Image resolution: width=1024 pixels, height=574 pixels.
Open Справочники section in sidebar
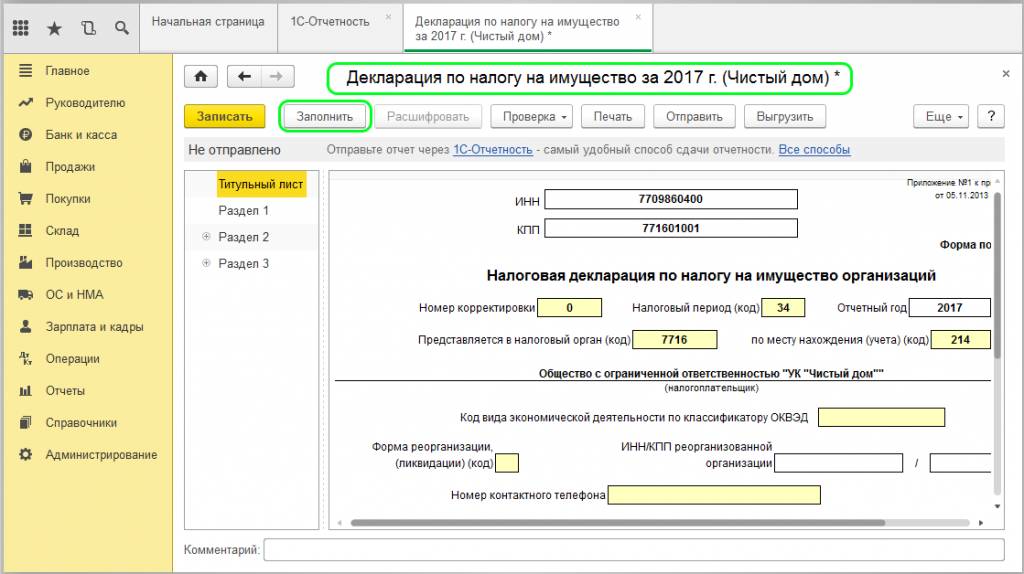click(x=81, y=423)
